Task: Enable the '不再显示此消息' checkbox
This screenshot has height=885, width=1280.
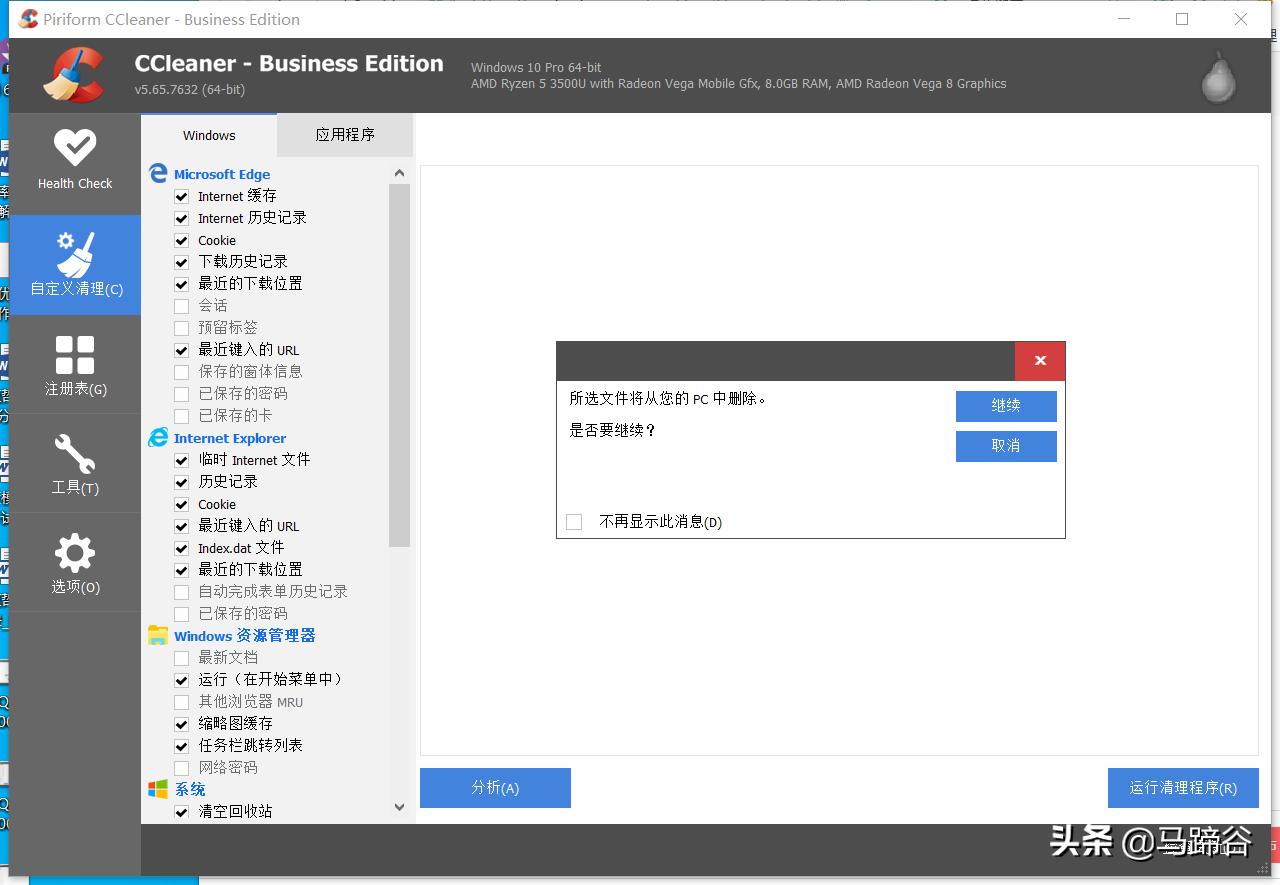Action: pos(574,522)
